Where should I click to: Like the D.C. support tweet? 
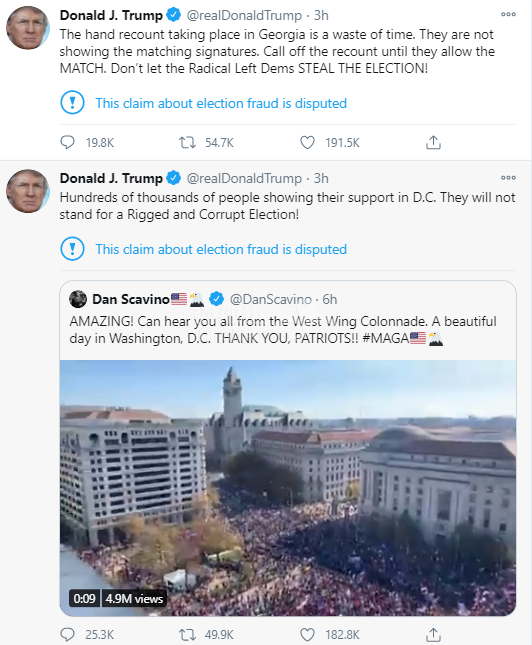point(307,635)
